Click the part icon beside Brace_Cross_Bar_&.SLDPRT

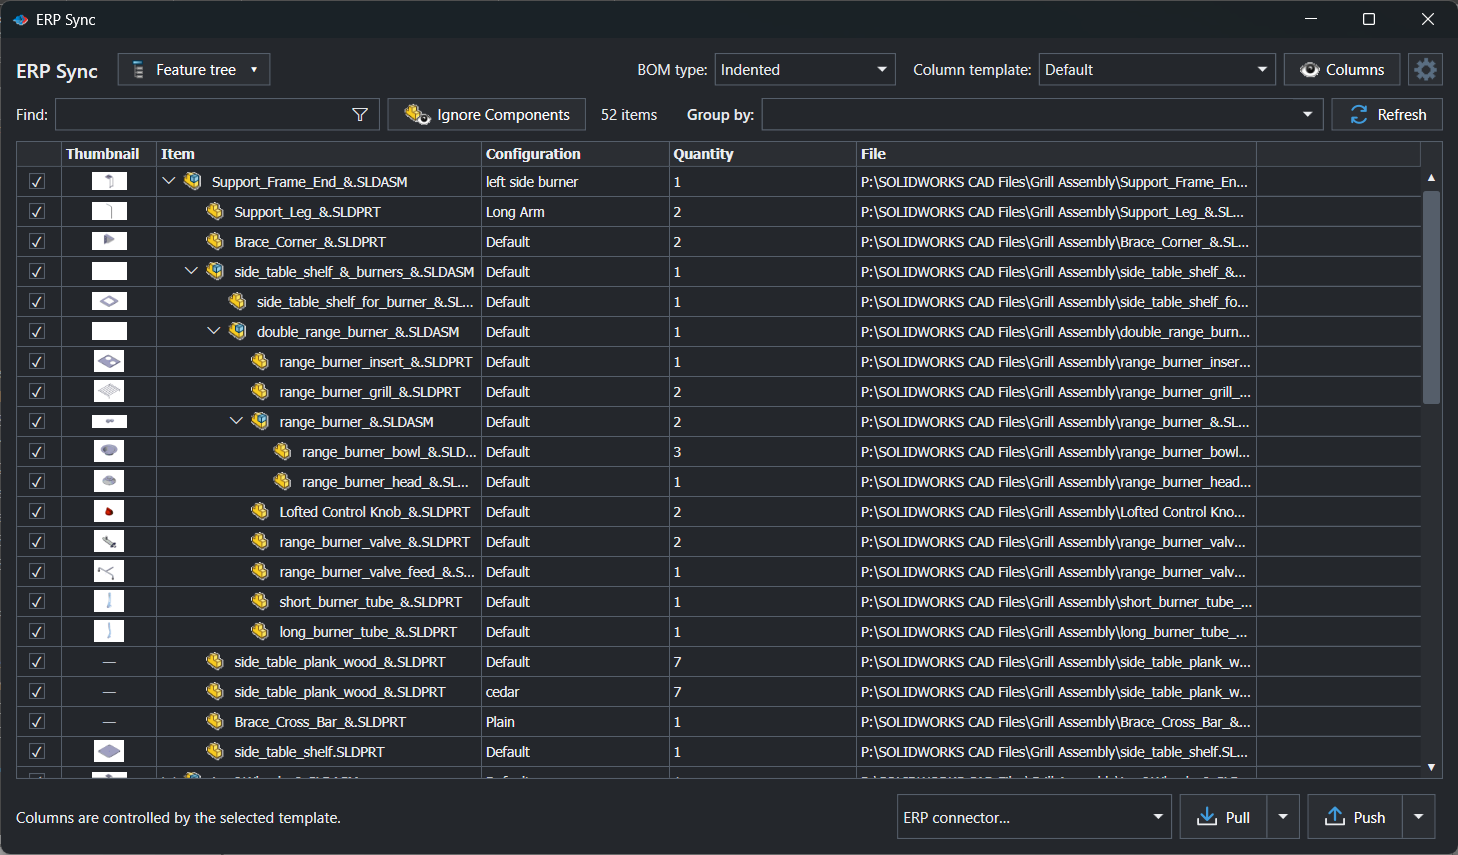(215, 721)
